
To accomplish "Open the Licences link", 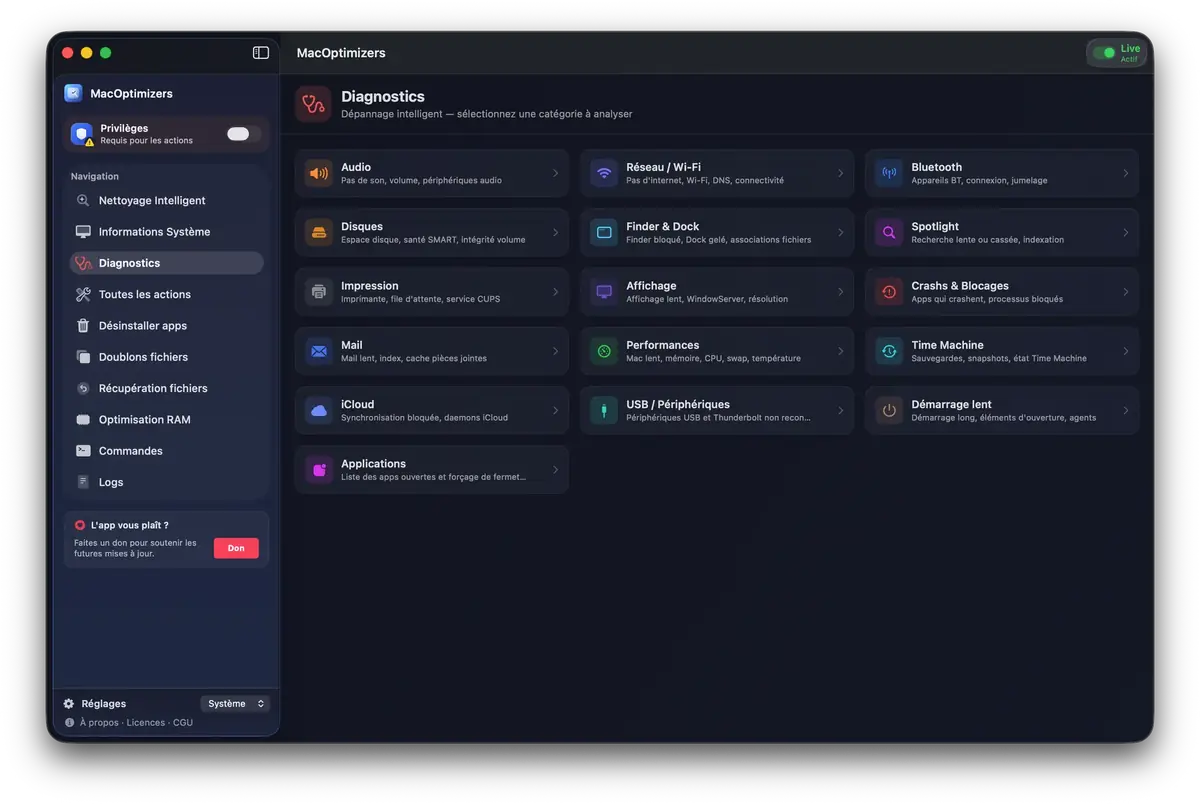I will click(146, 721).
